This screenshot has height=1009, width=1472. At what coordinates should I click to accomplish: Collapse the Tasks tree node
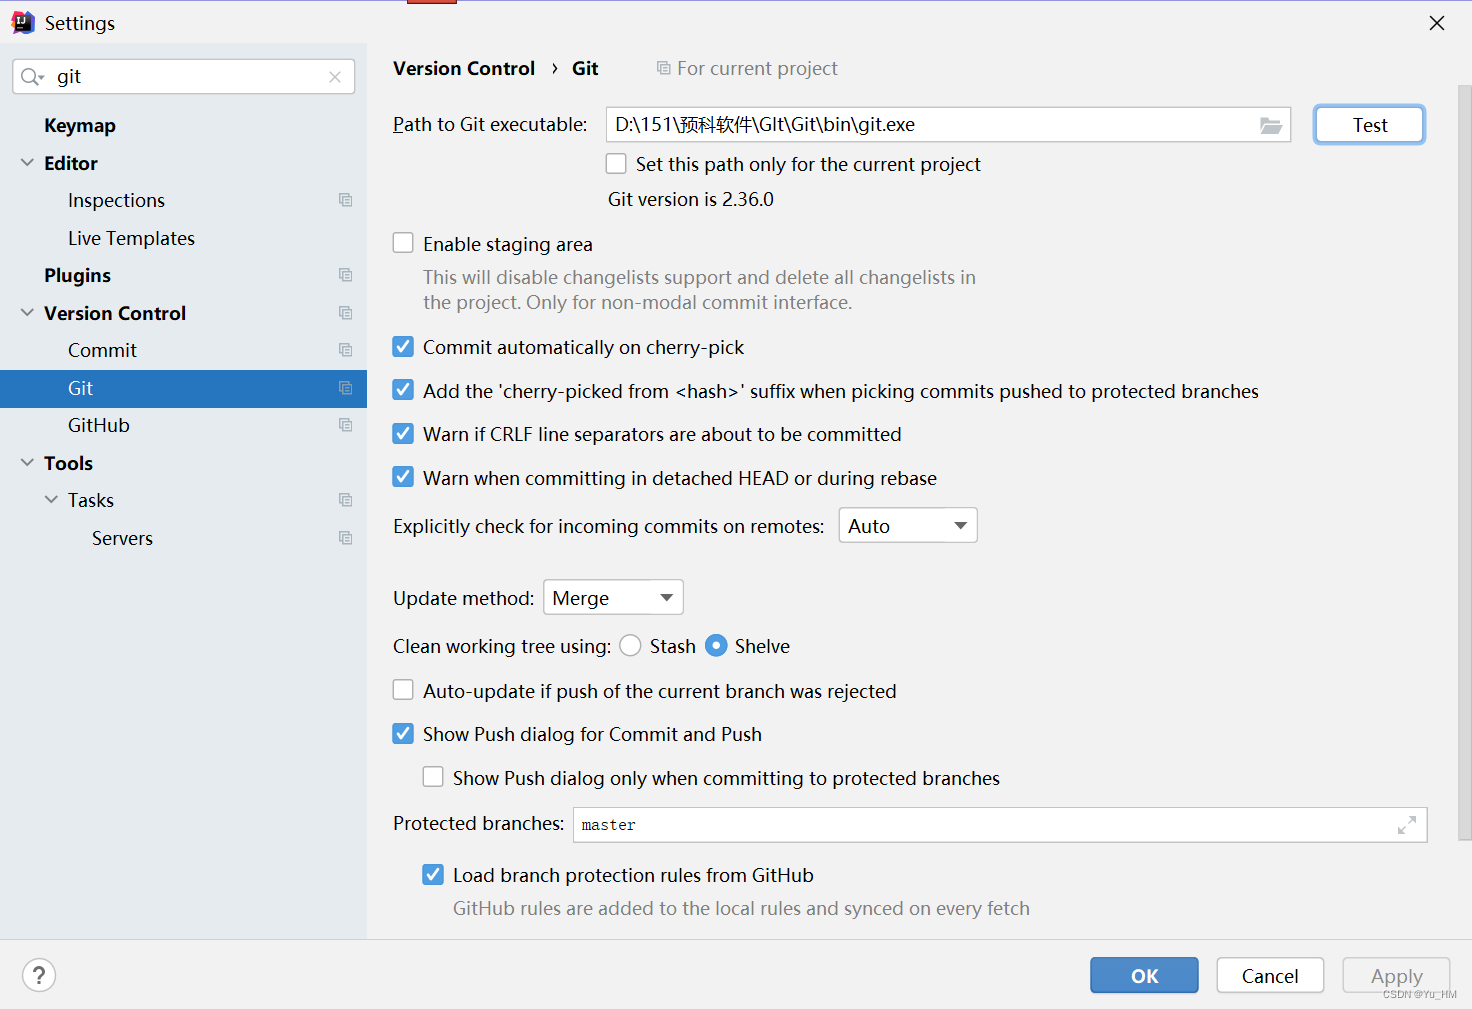(51, 499)
